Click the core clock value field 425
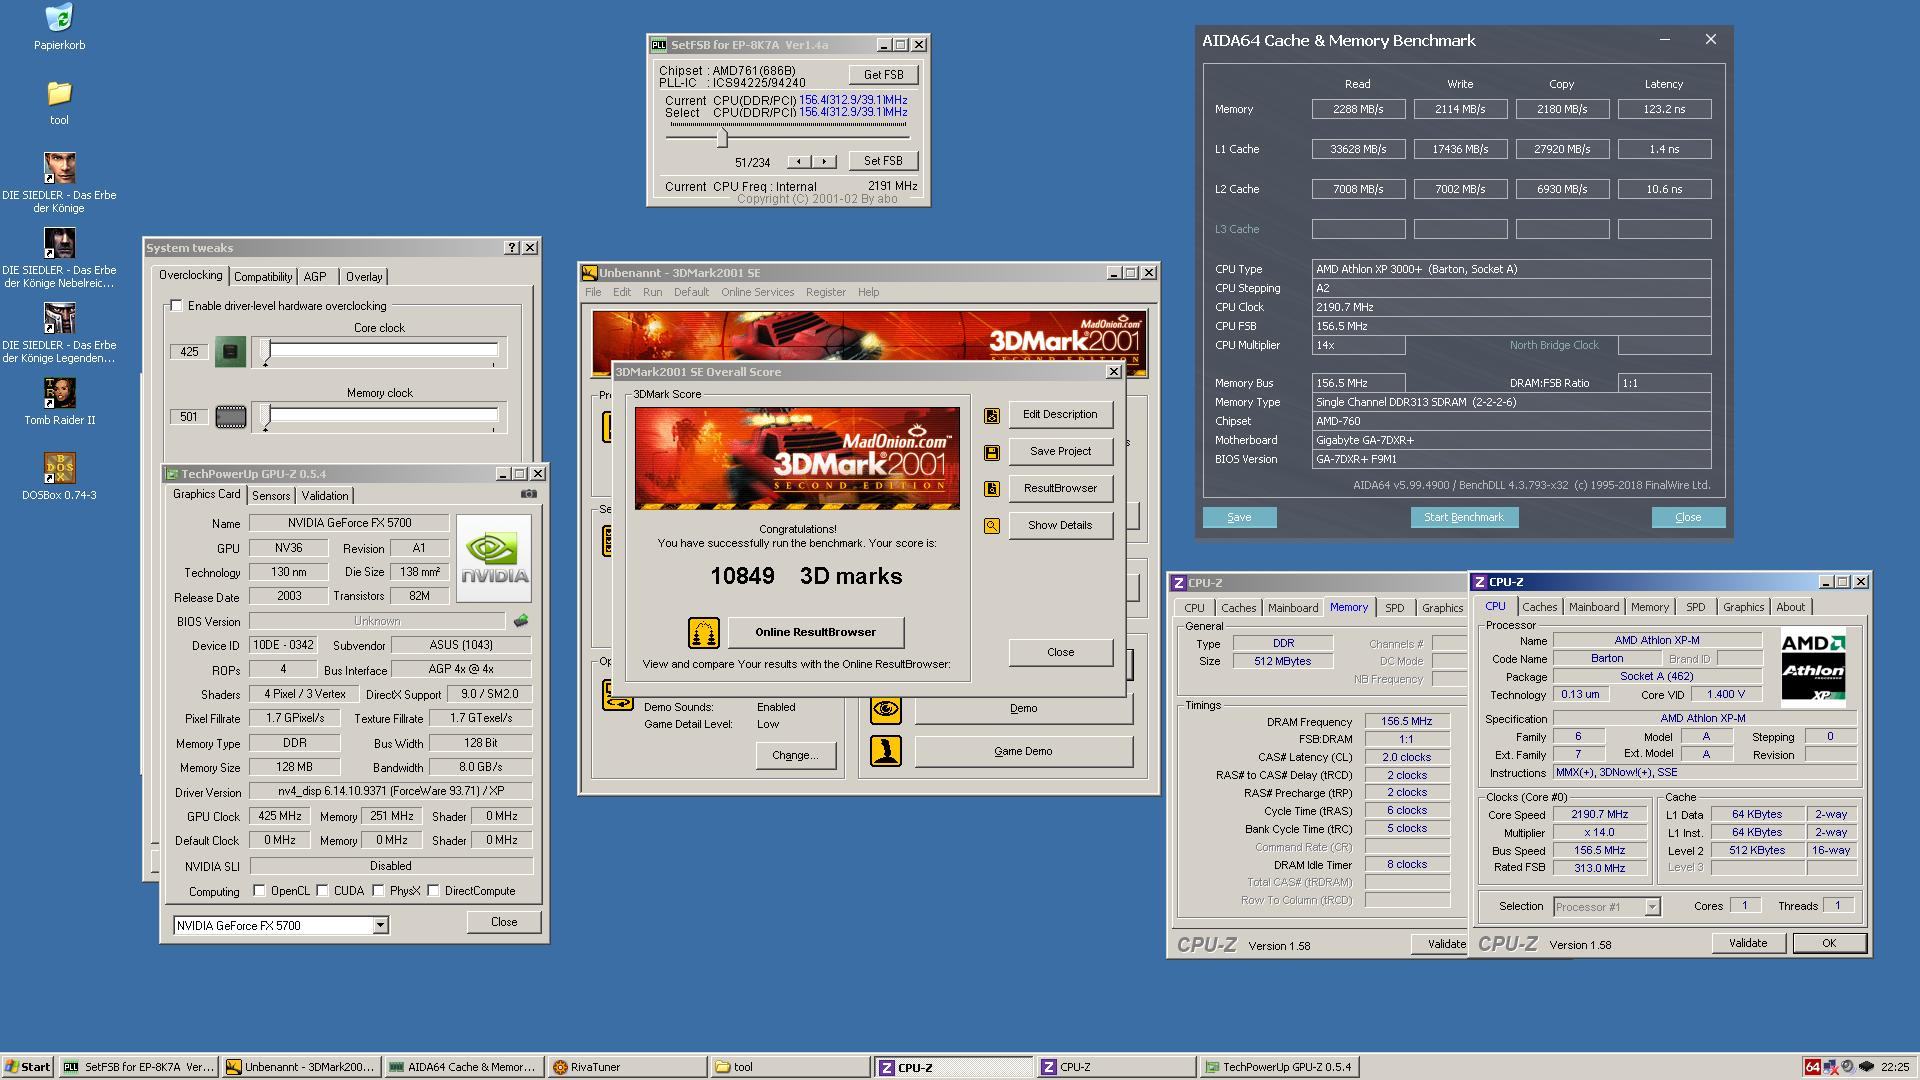 click(x=189, y=352)
